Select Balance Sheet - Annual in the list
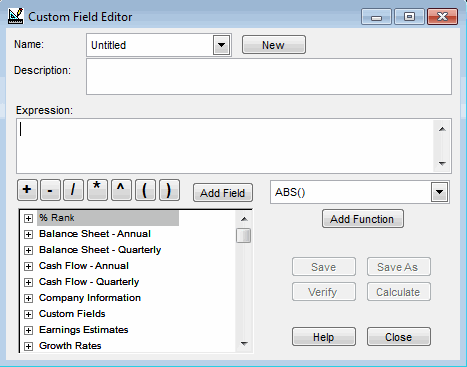467x367 pixels. [95, 234]
